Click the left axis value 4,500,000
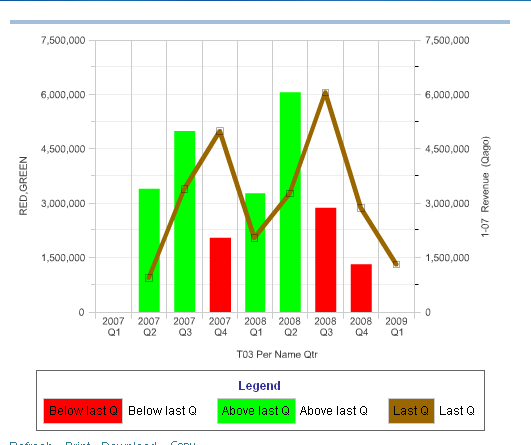The image size is (531, 445). tap(63, 149)
